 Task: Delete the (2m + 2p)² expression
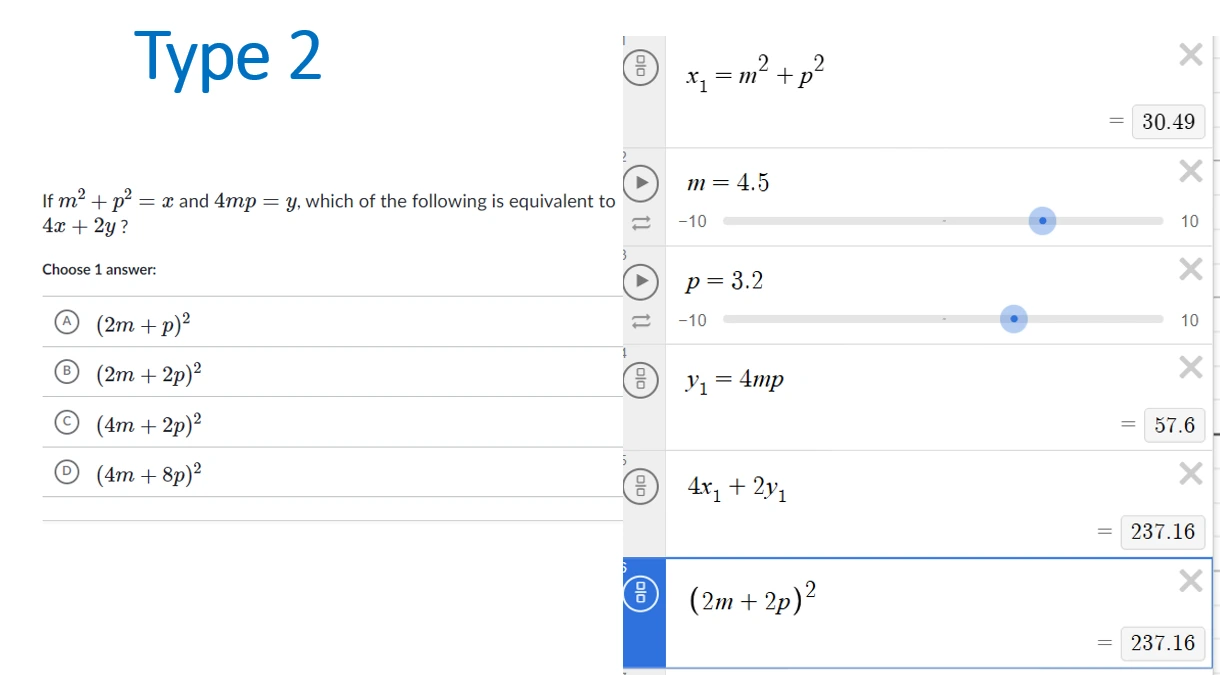click(x=1190, y=581)
